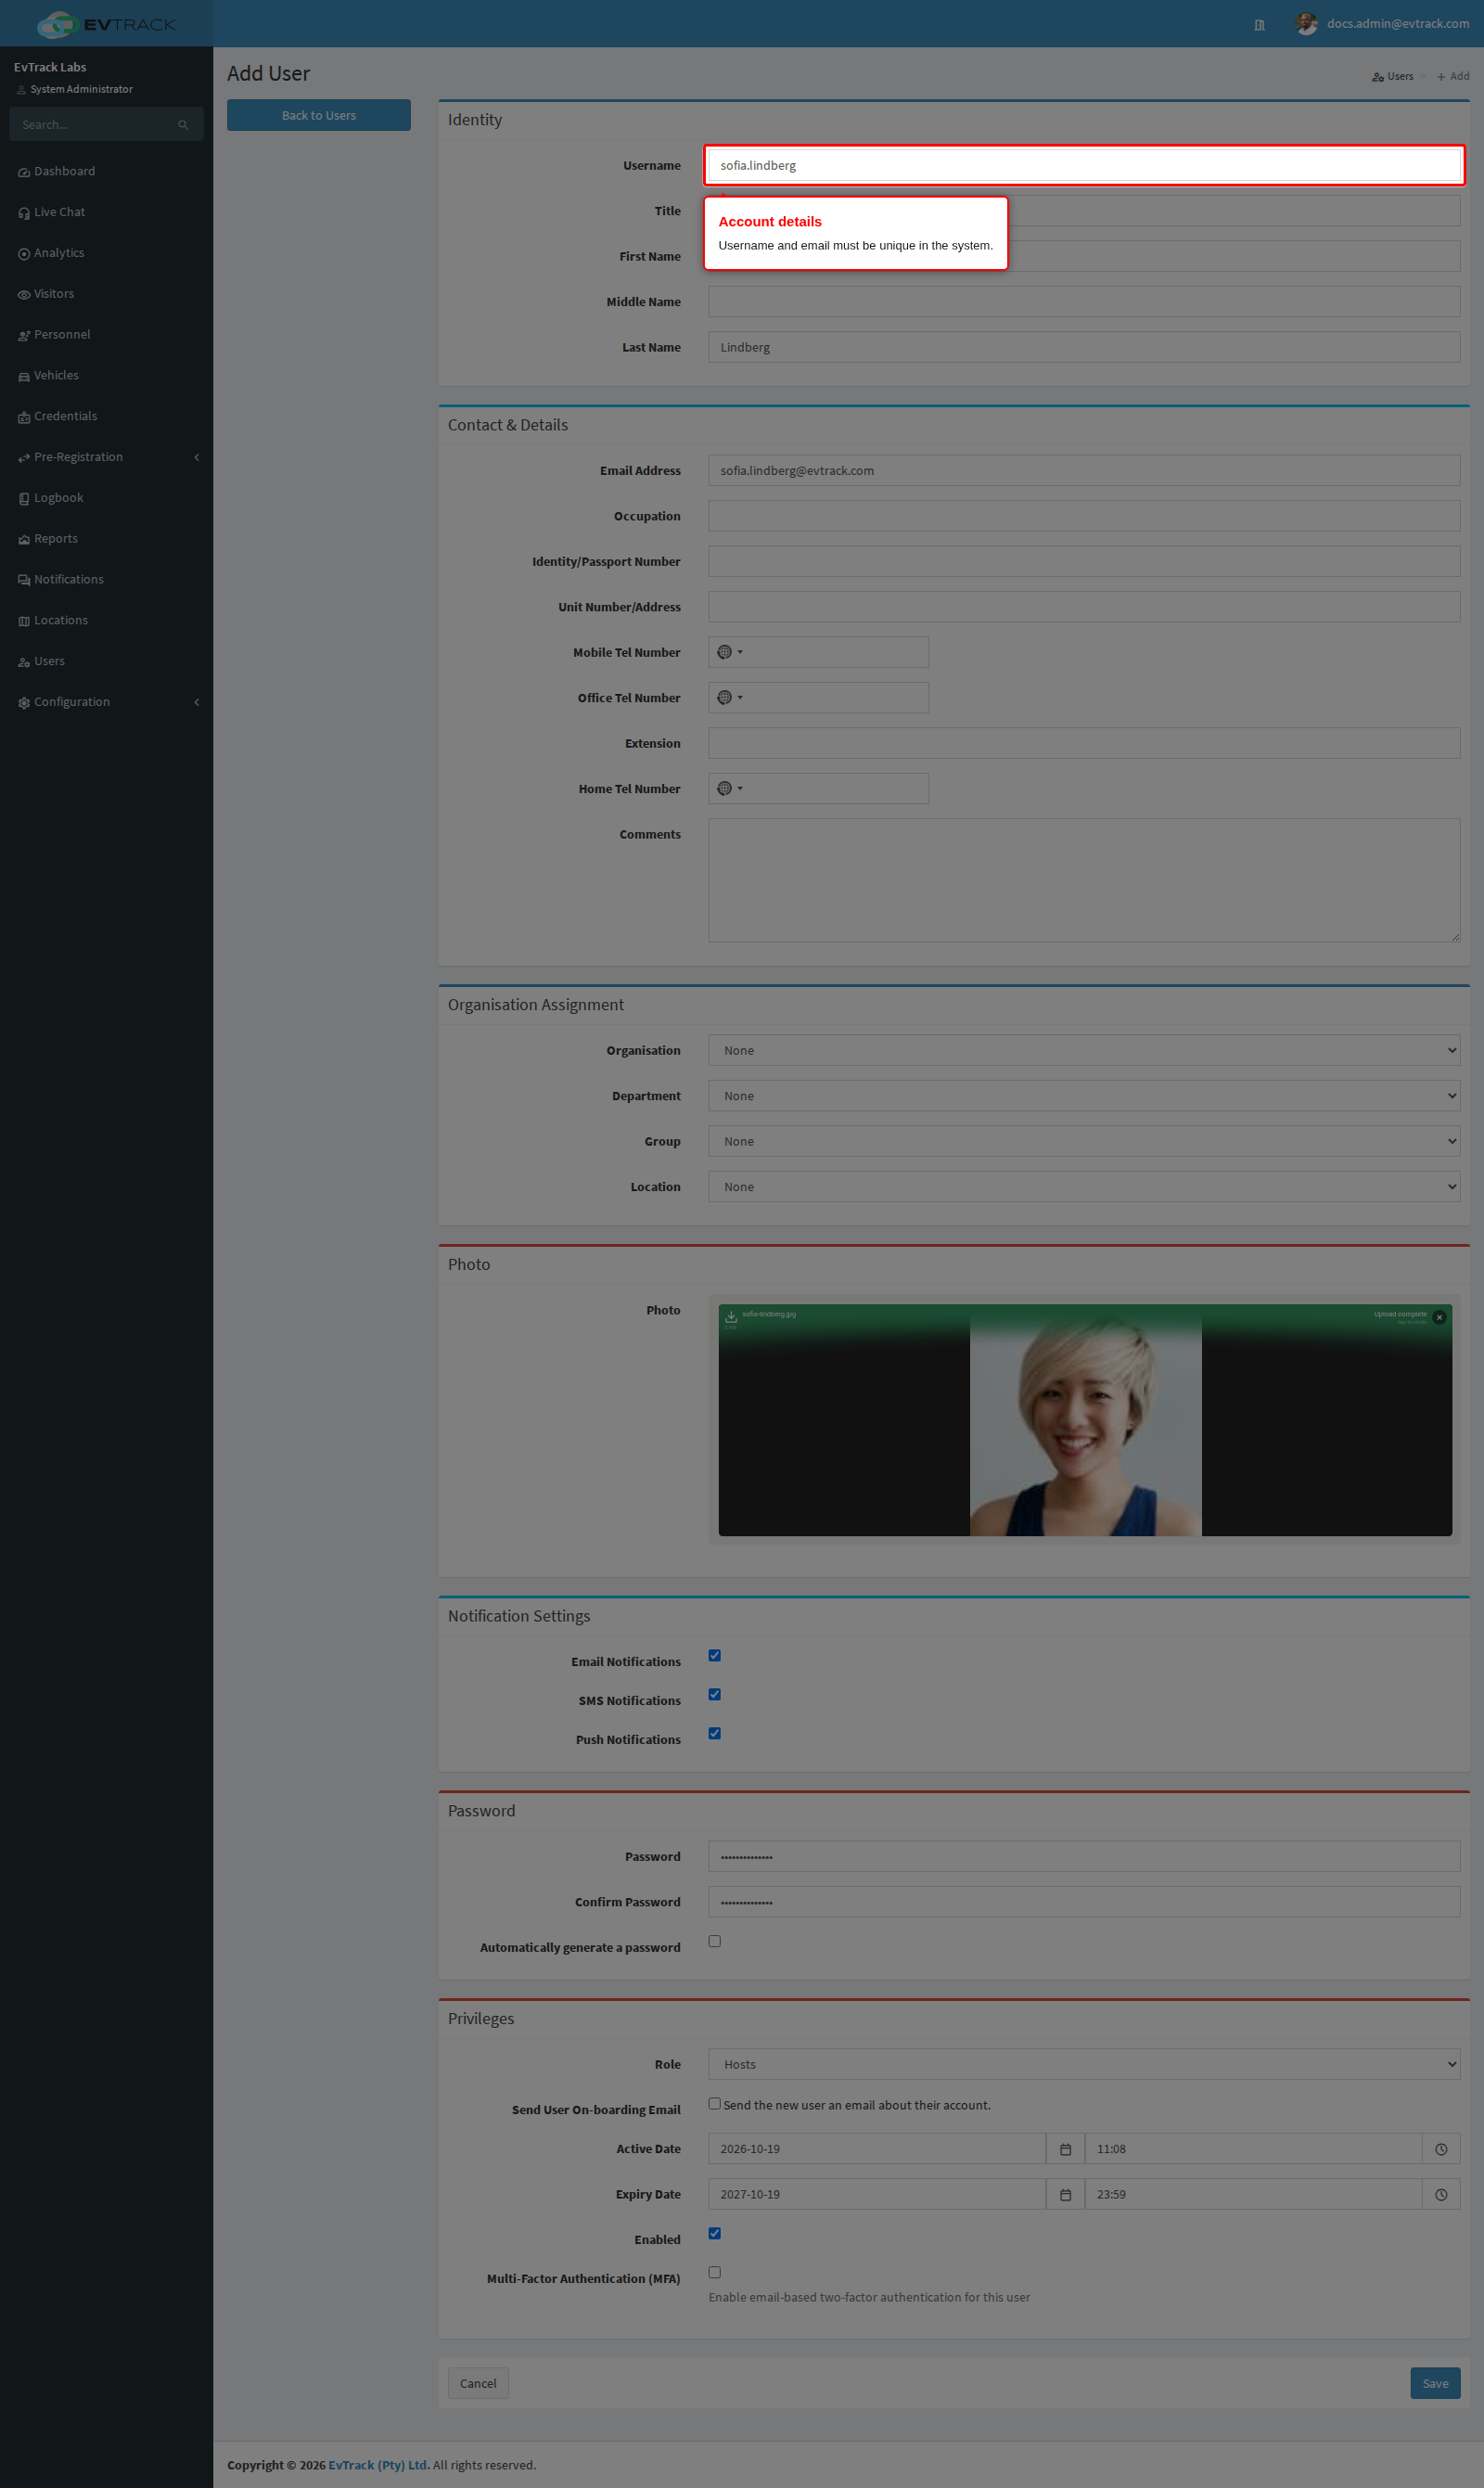
Task: Remove uploaded photo with the X icon
Action: [x=1440, y=1318]
